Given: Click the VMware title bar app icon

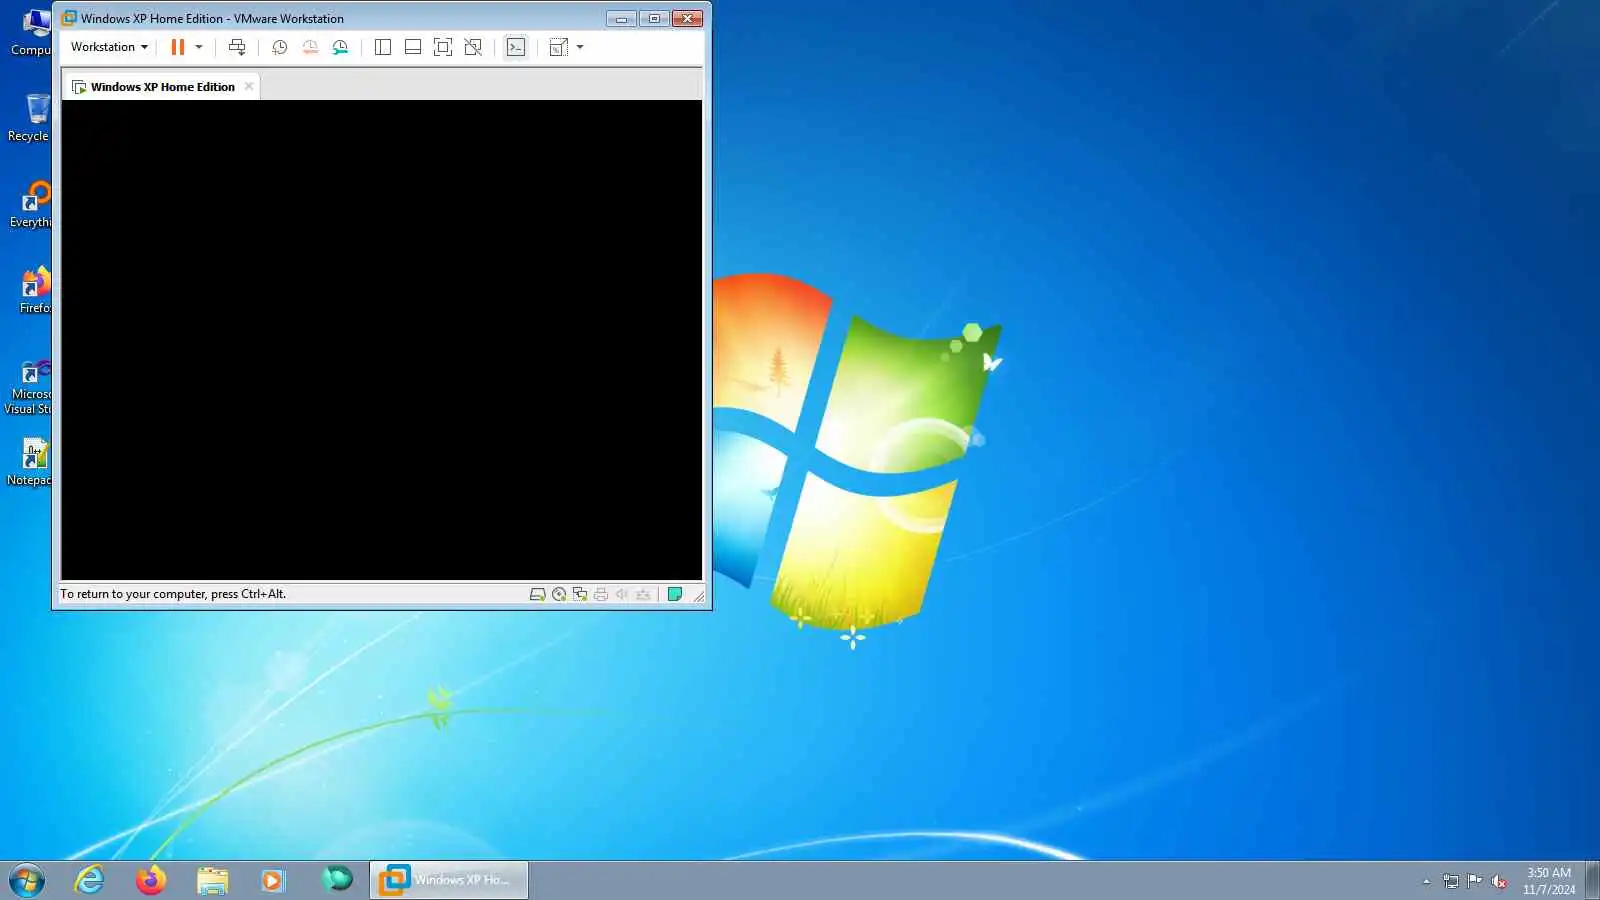Looking at the screenshot, I should pos(69,18).
